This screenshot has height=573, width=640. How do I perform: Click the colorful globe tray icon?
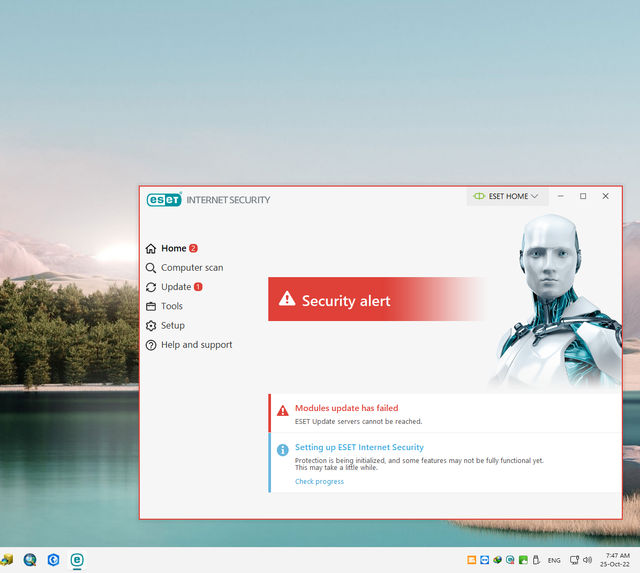coord(497,560)
